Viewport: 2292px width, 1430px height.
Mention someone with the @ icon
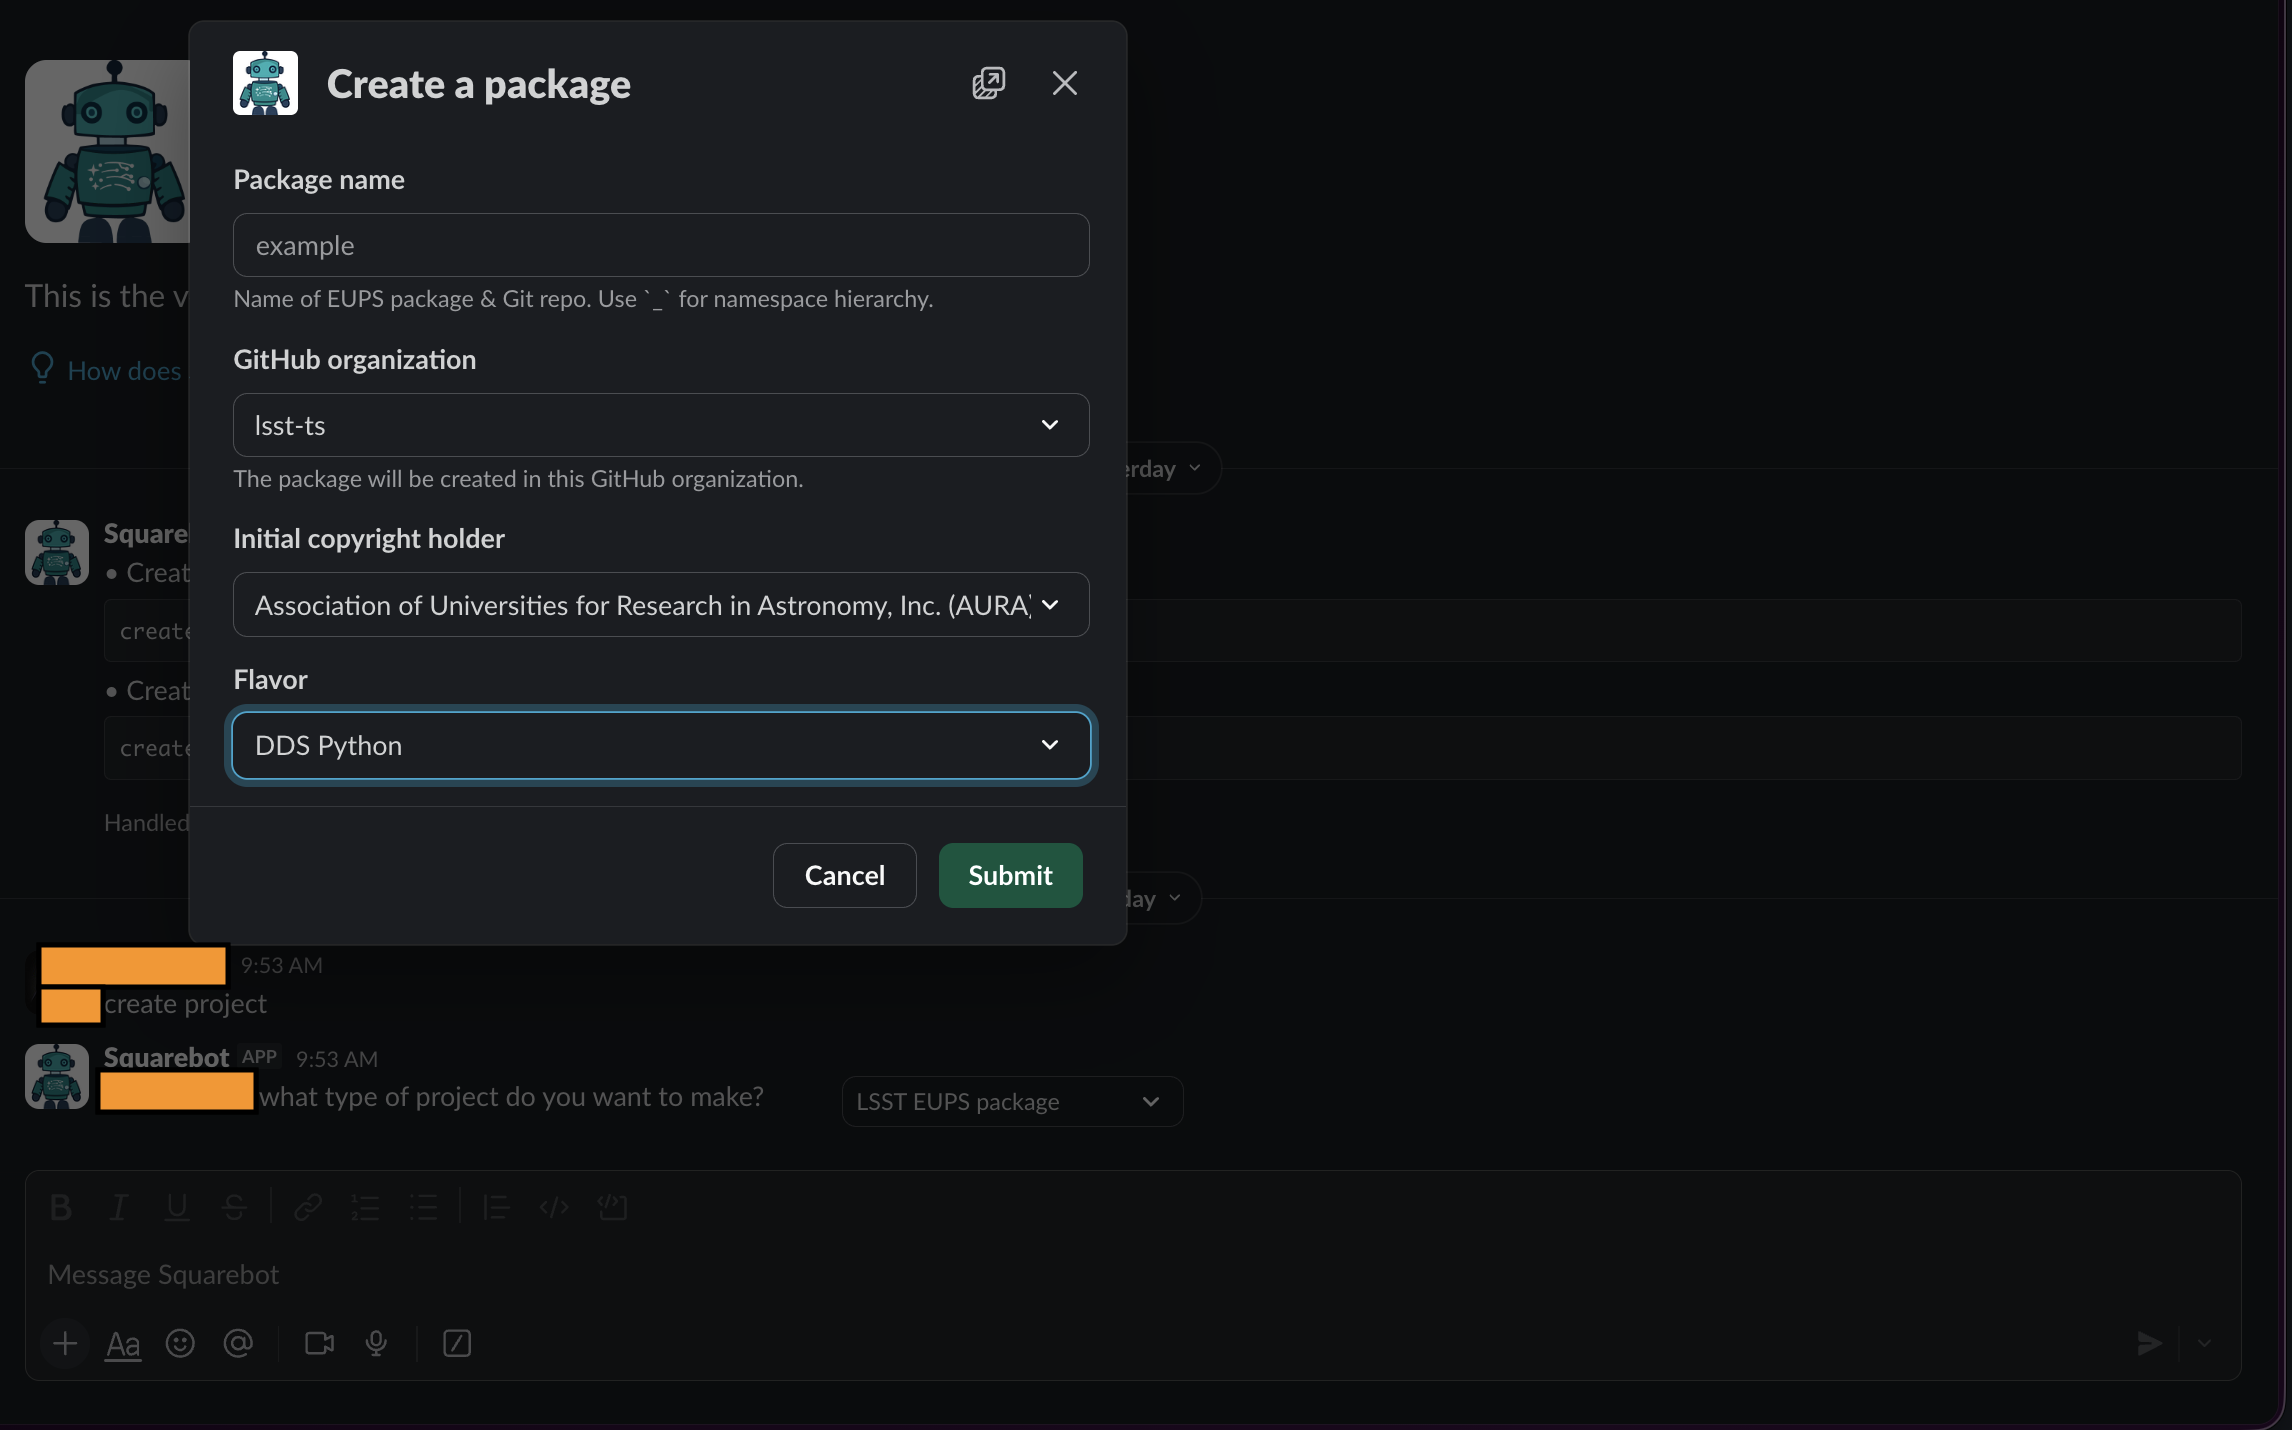(238, 1343)
